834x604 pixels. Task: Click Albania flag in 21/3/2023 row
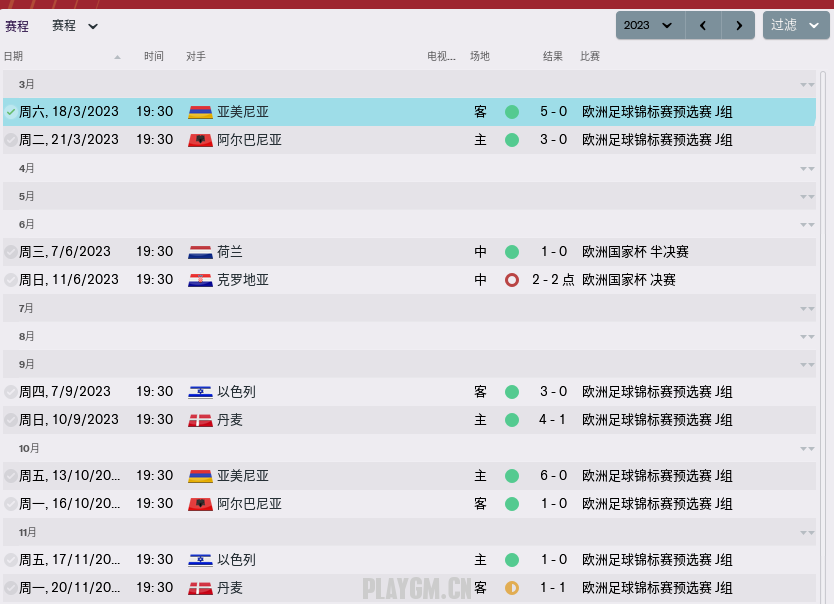(x=200, y=140)
